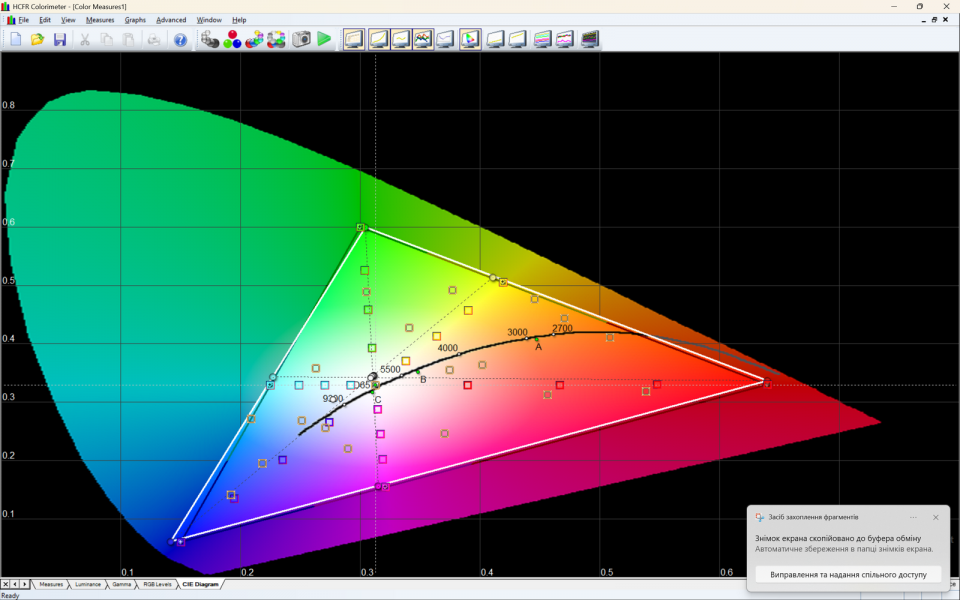The image size is (960, 600).
Task: Close the Snipping Tool notification
Action: [x=935, y=517]
